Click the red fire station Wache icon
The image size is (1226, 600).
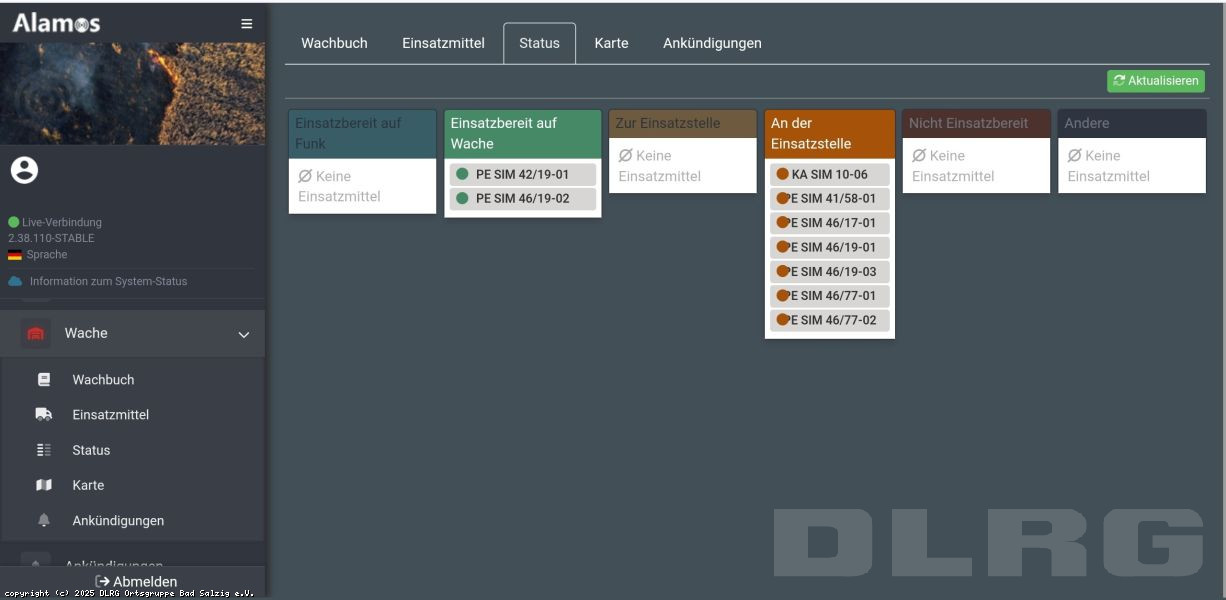coord(36,334)
